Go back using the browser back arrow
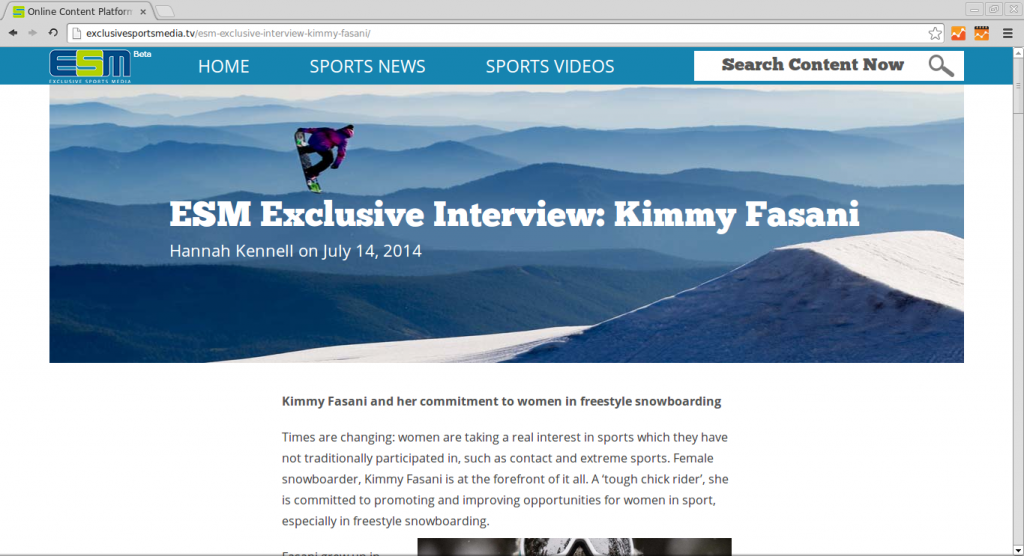 pos(12,33)
